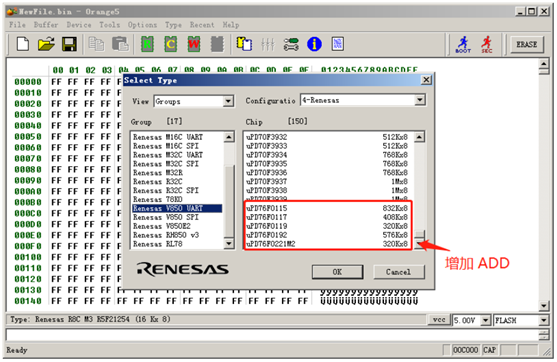The width and height of the screenshot is (557, 362).
Task: Open the File menu
Action: coord(17,25)
